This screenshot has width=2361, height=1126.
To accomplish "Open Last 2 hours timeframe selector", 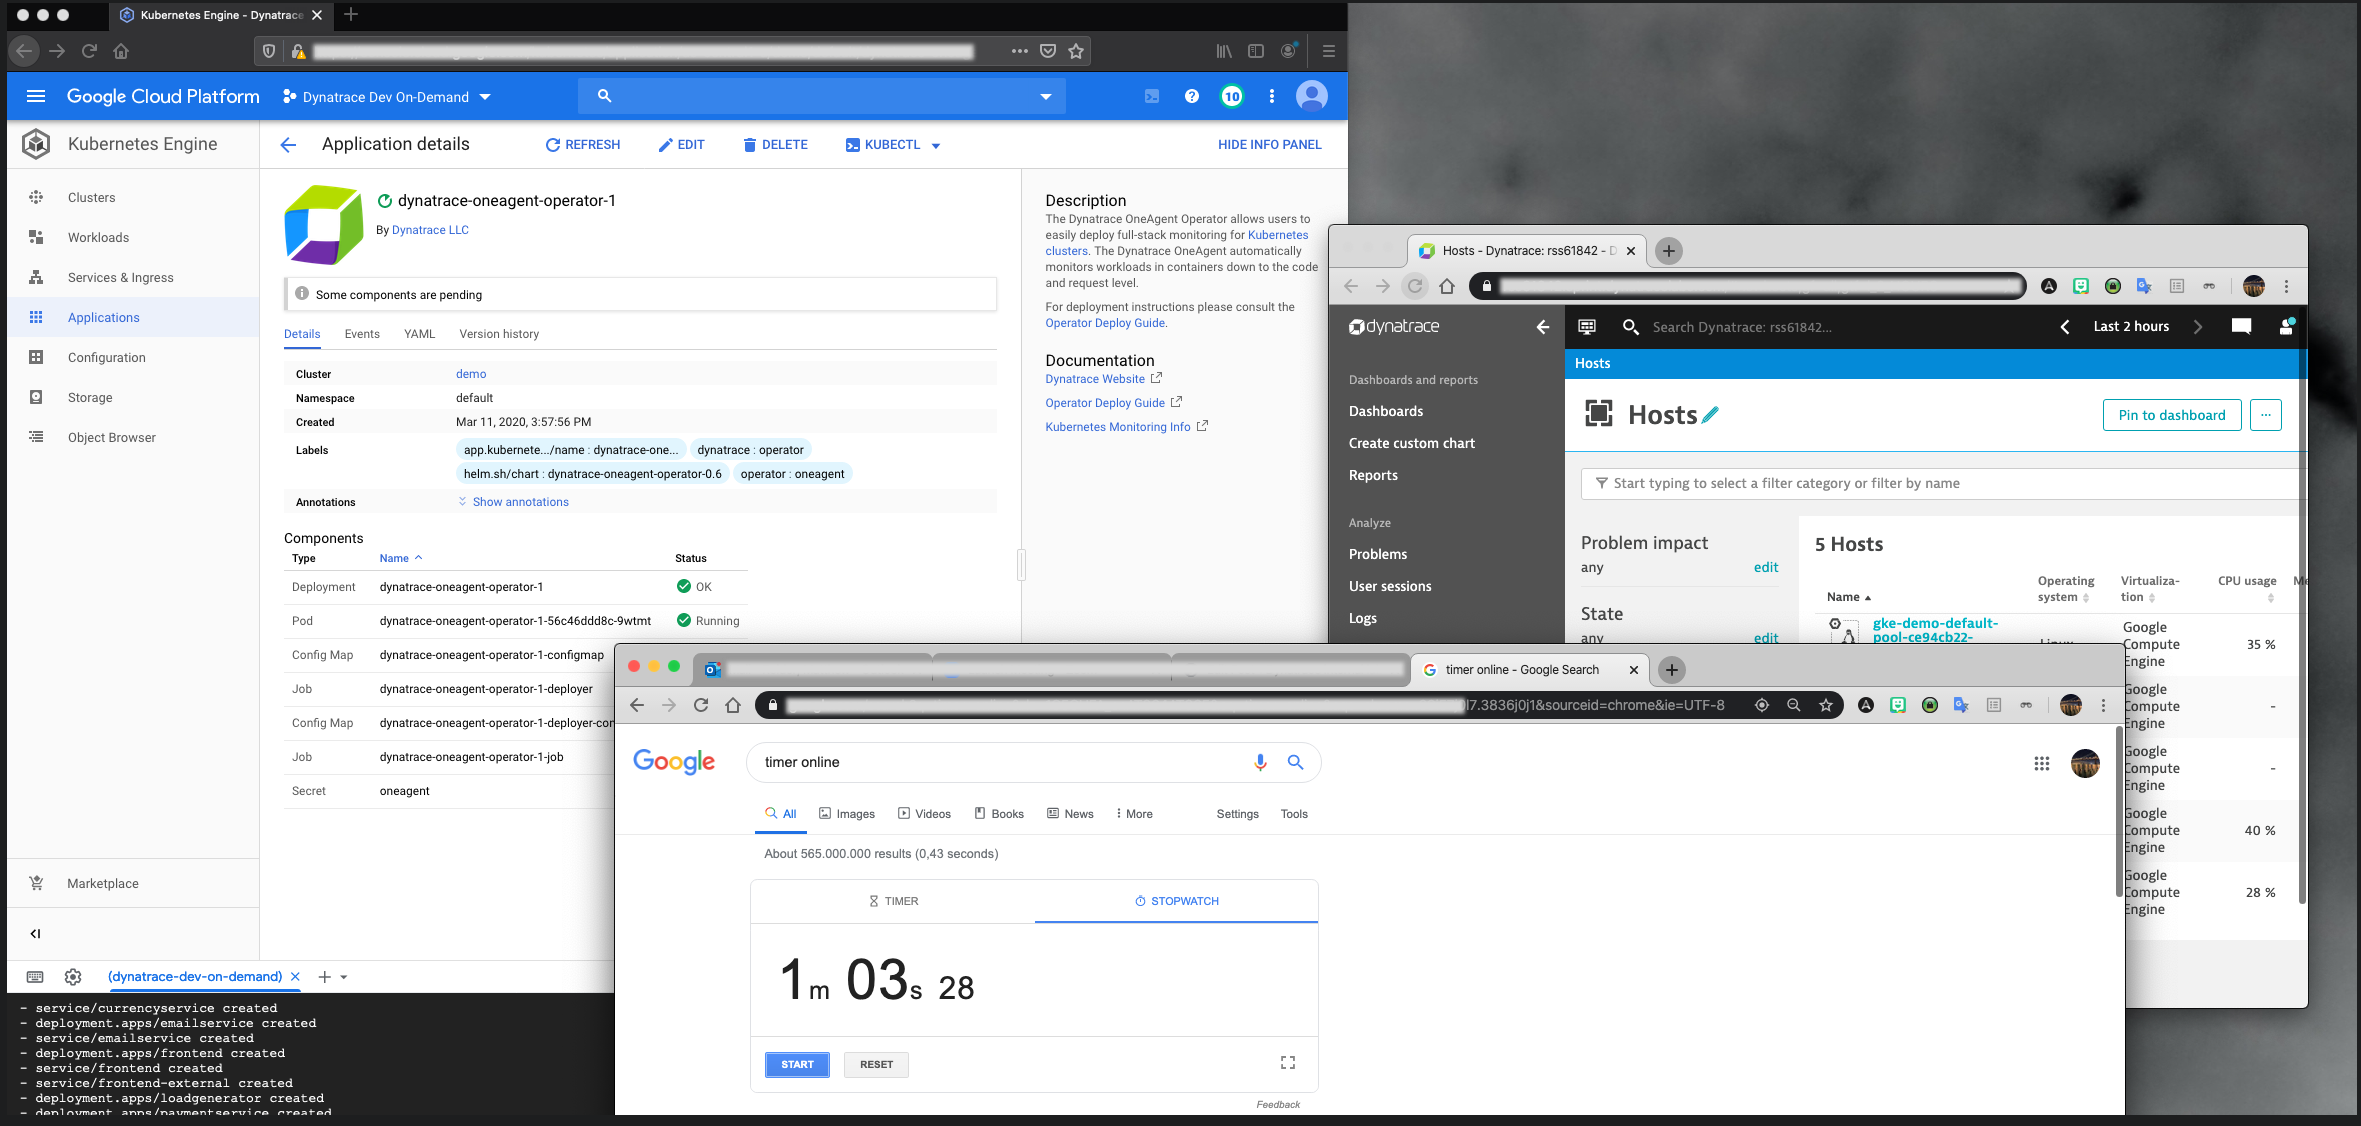I will coord(2131,327).
